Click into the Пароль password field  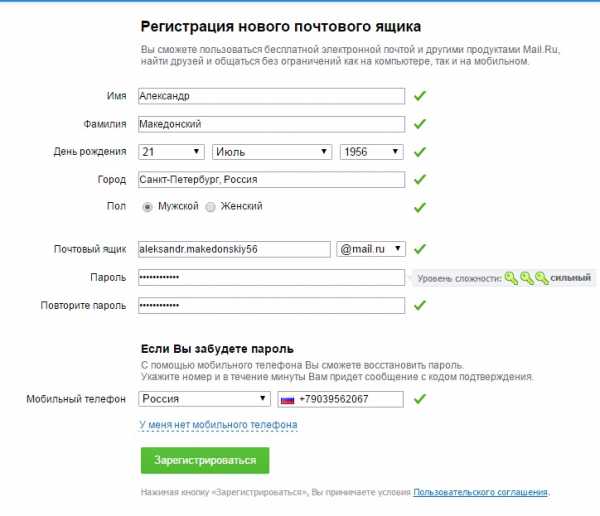(x=271, y=278)
